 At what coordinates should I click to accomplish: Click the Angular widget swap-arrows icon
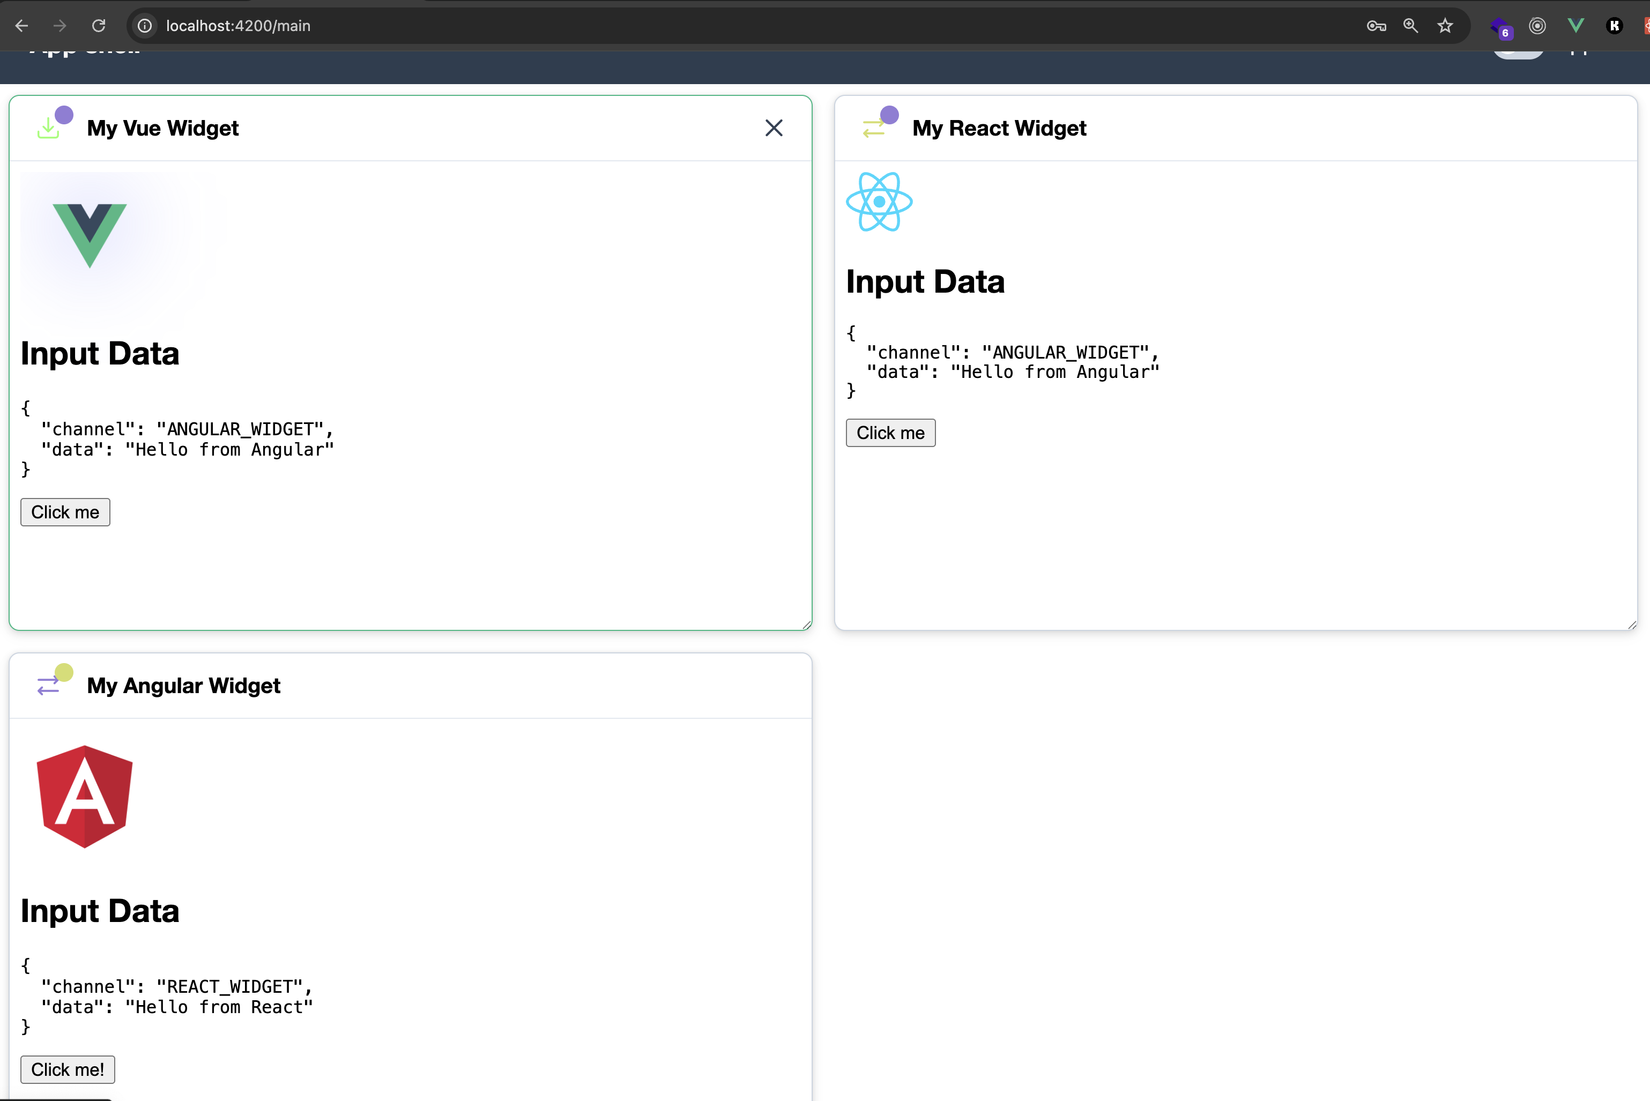pos(49,685)
